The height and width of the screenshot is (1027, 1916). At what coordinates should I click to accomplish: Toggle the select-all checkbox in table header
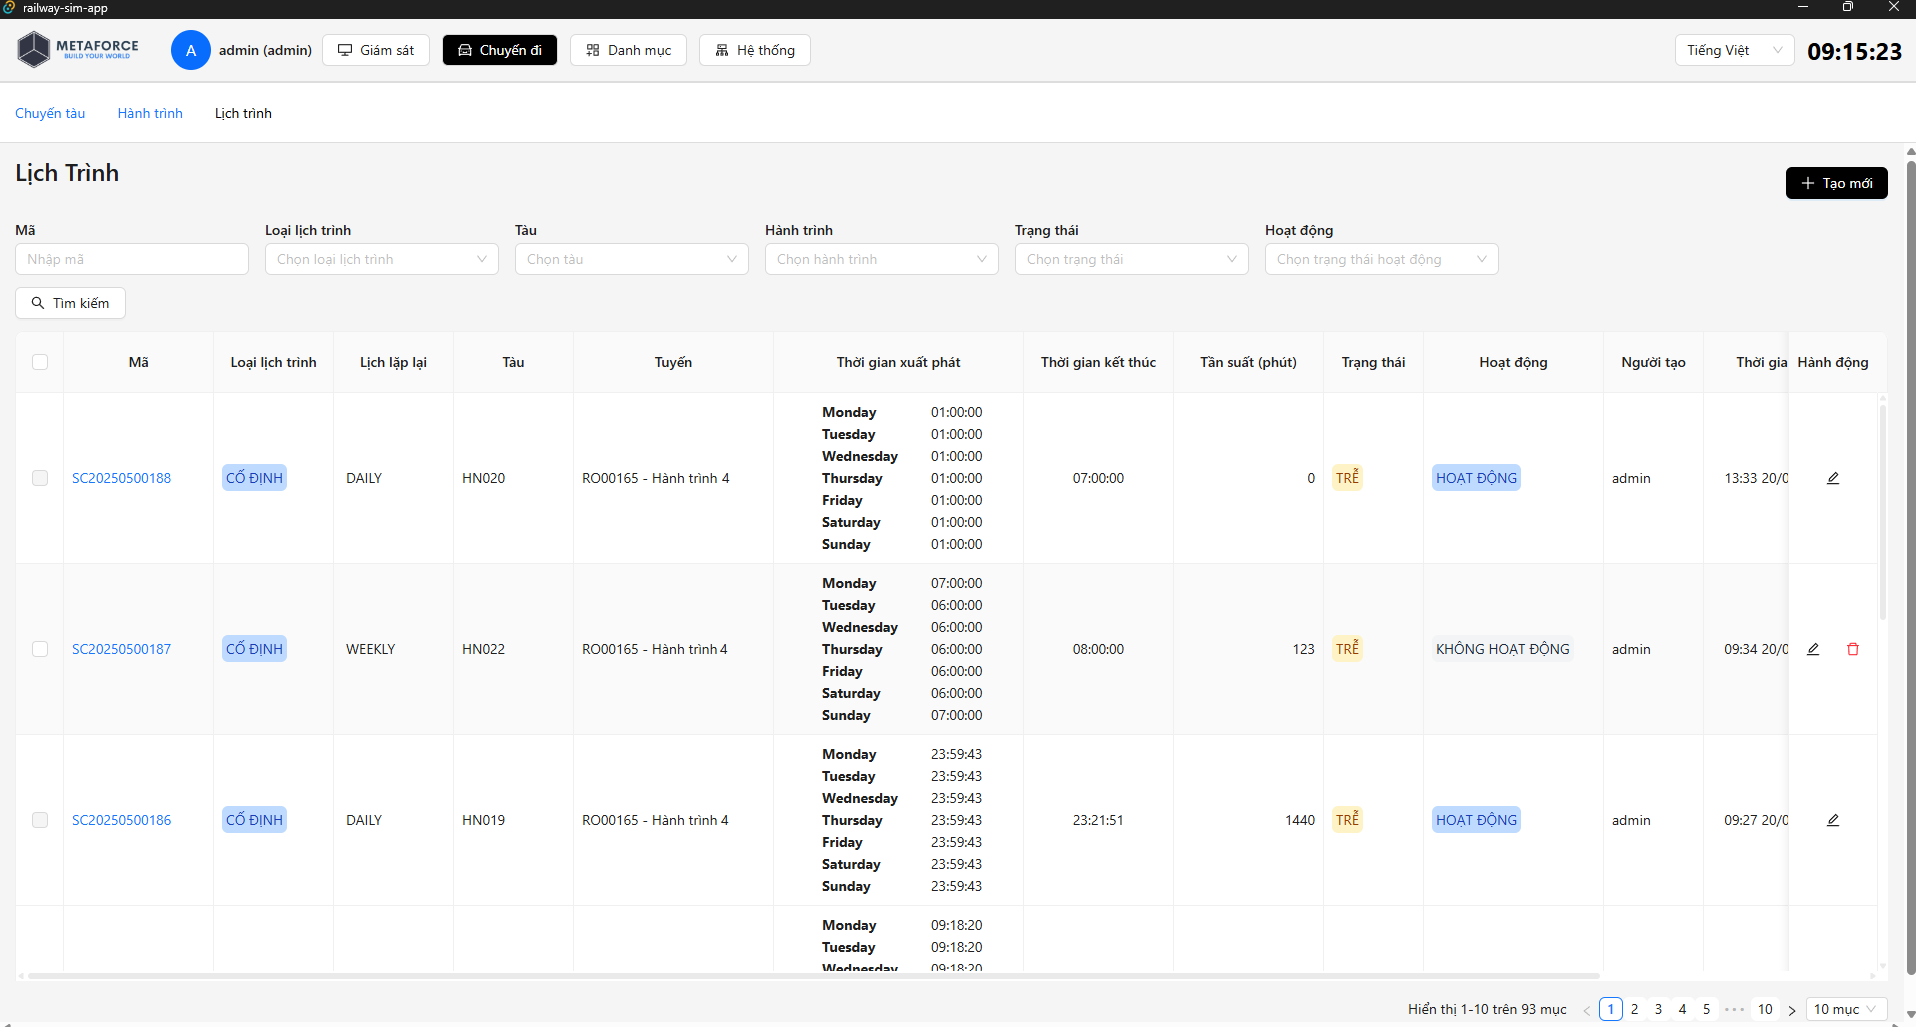(x=40, y=362)
